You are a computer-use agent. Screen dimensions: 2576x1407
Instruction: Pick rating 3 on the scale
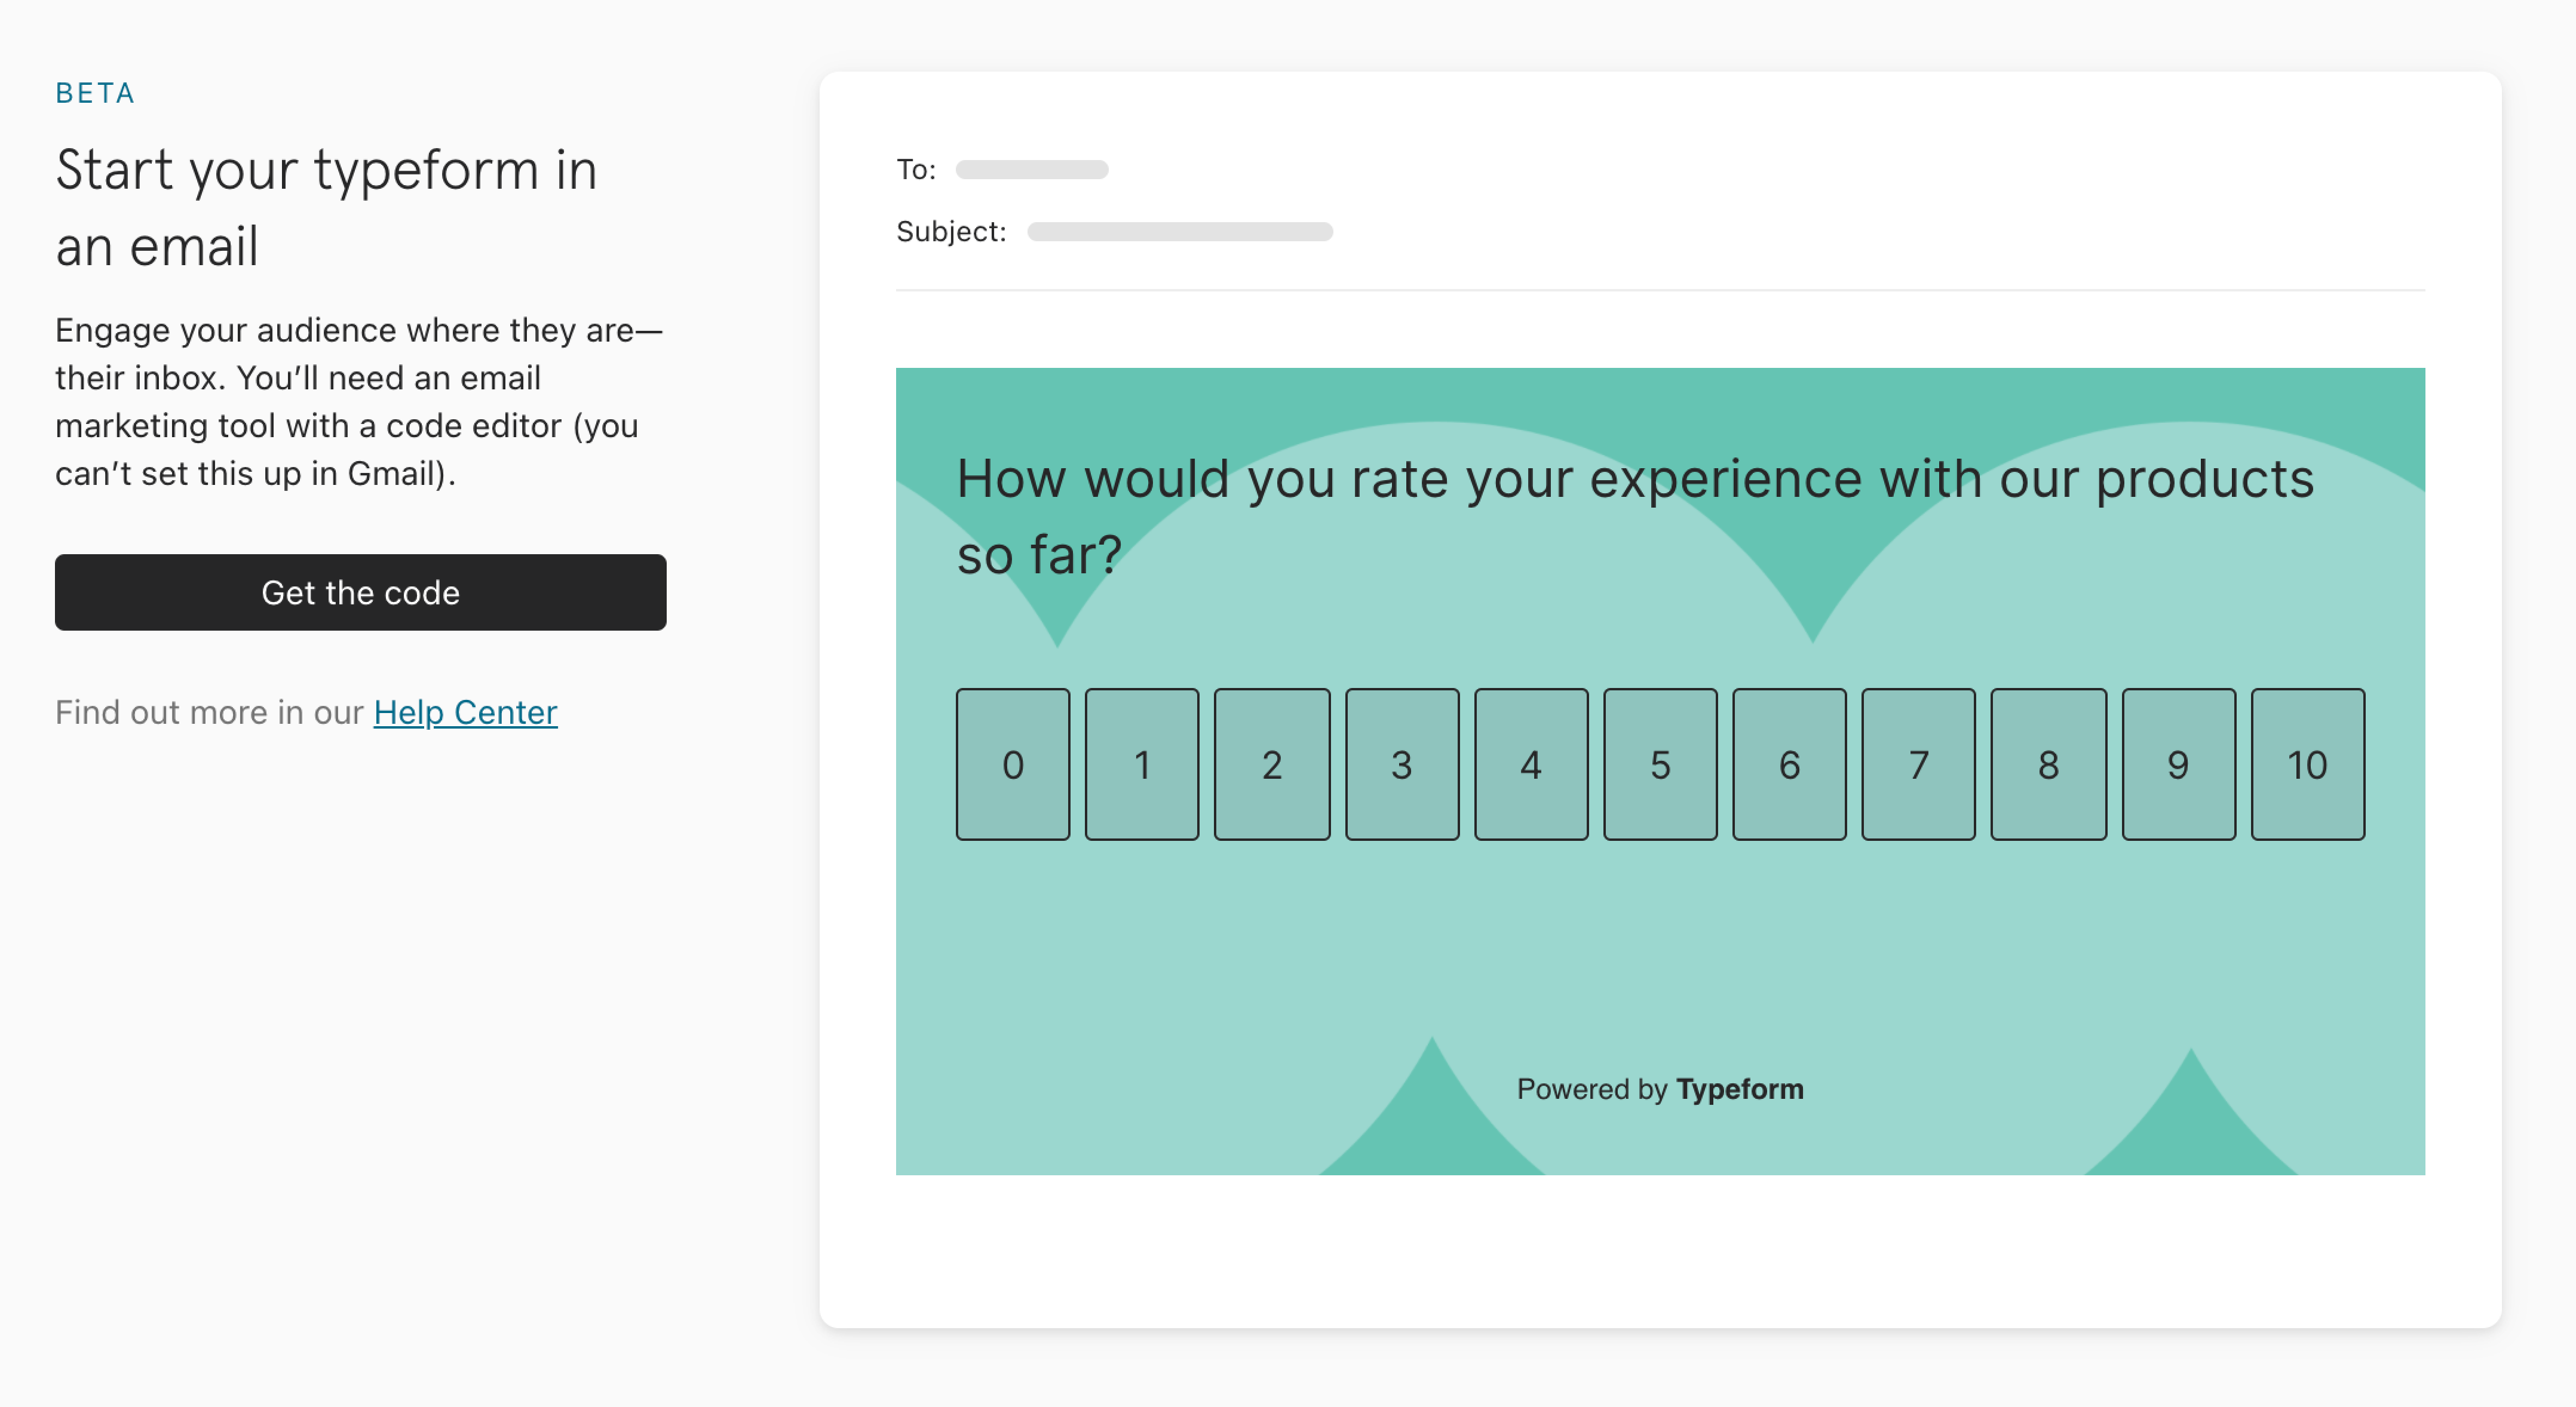point(1402,764)
